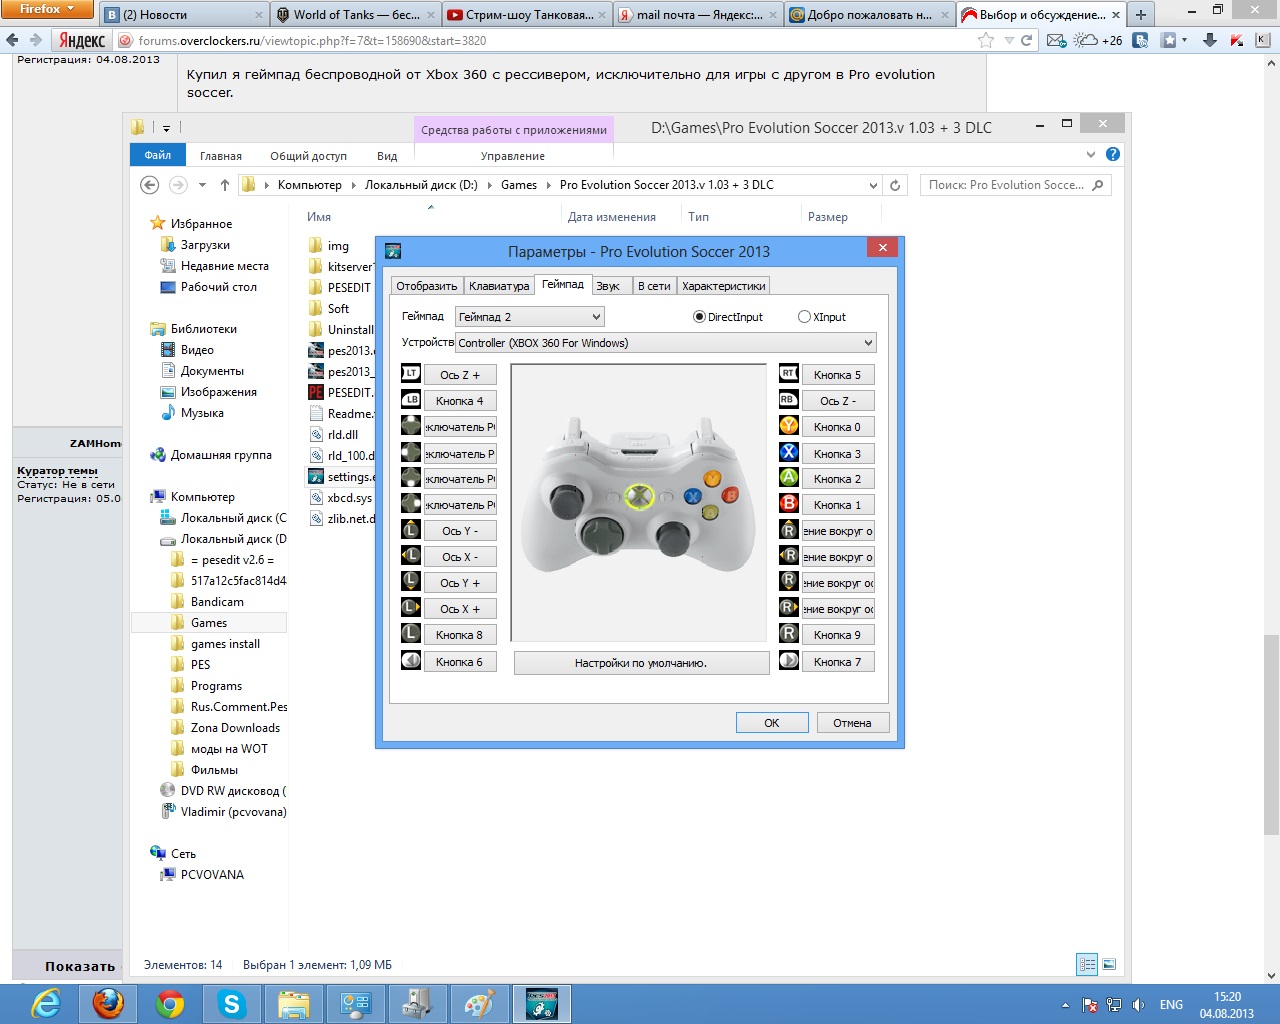Click the Start button icon beside Кнопка 7
Screen dimensions: 1280x1024
[x=789, y=661]
